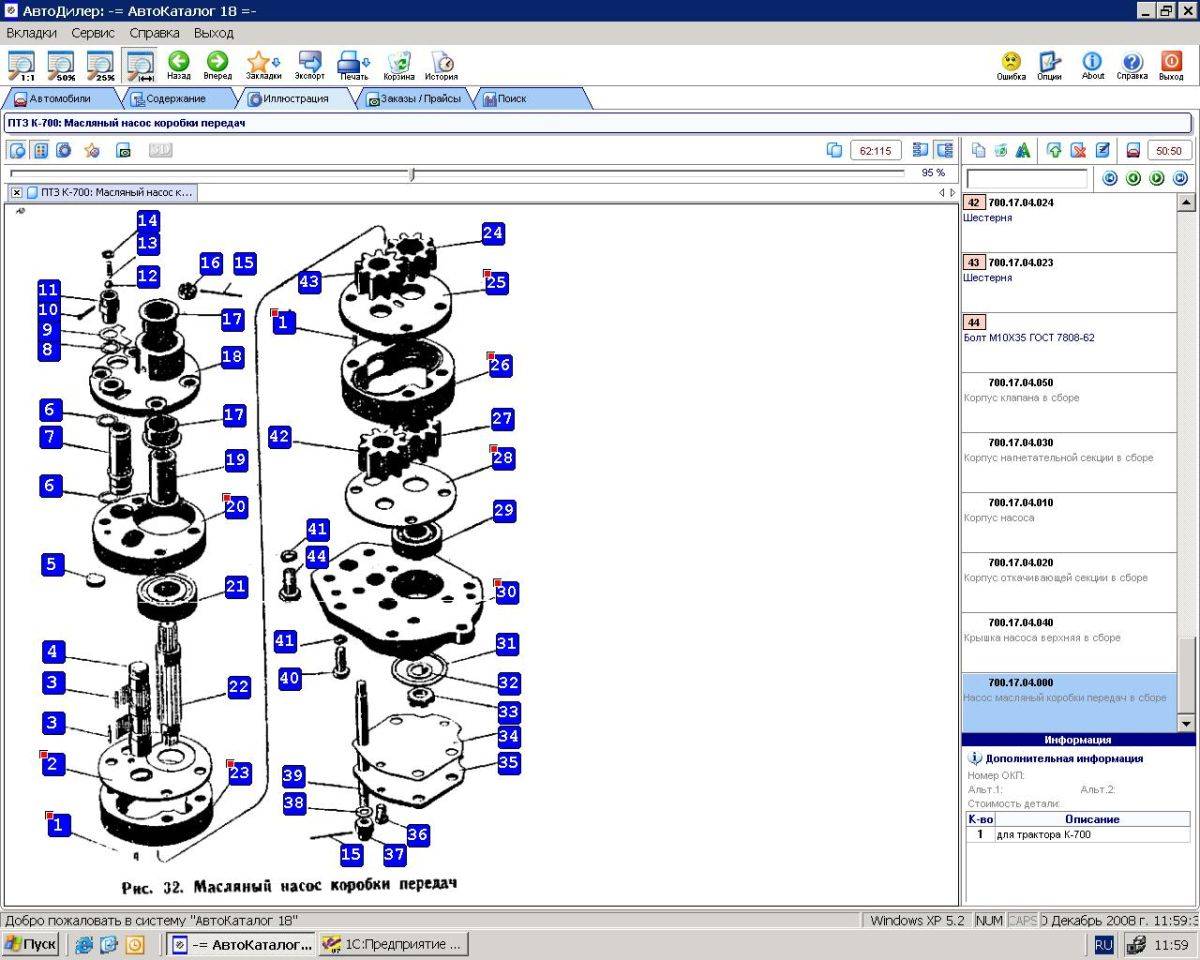The width and height of the screenshot is (1200, 960).
Task: Click the blue ring illustration tool icon
Action: [64, 150]
